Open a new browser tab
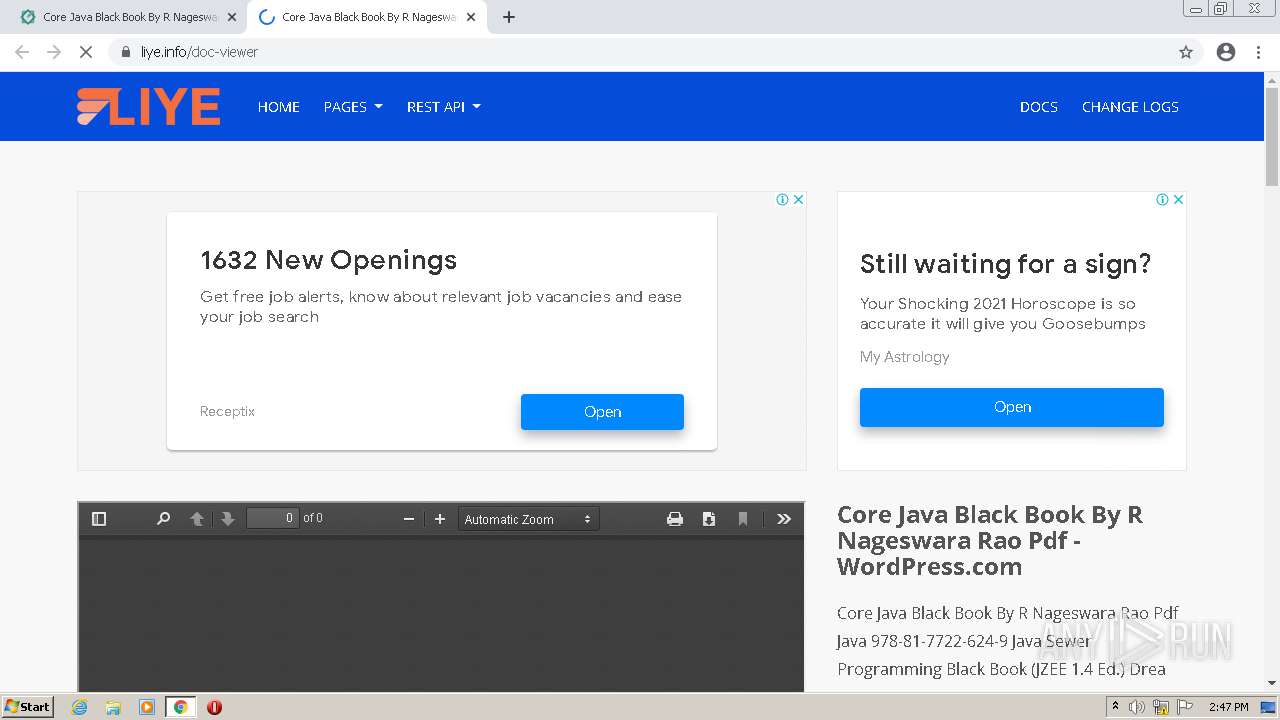The image size is (1280, 720). tap(509, 17)
